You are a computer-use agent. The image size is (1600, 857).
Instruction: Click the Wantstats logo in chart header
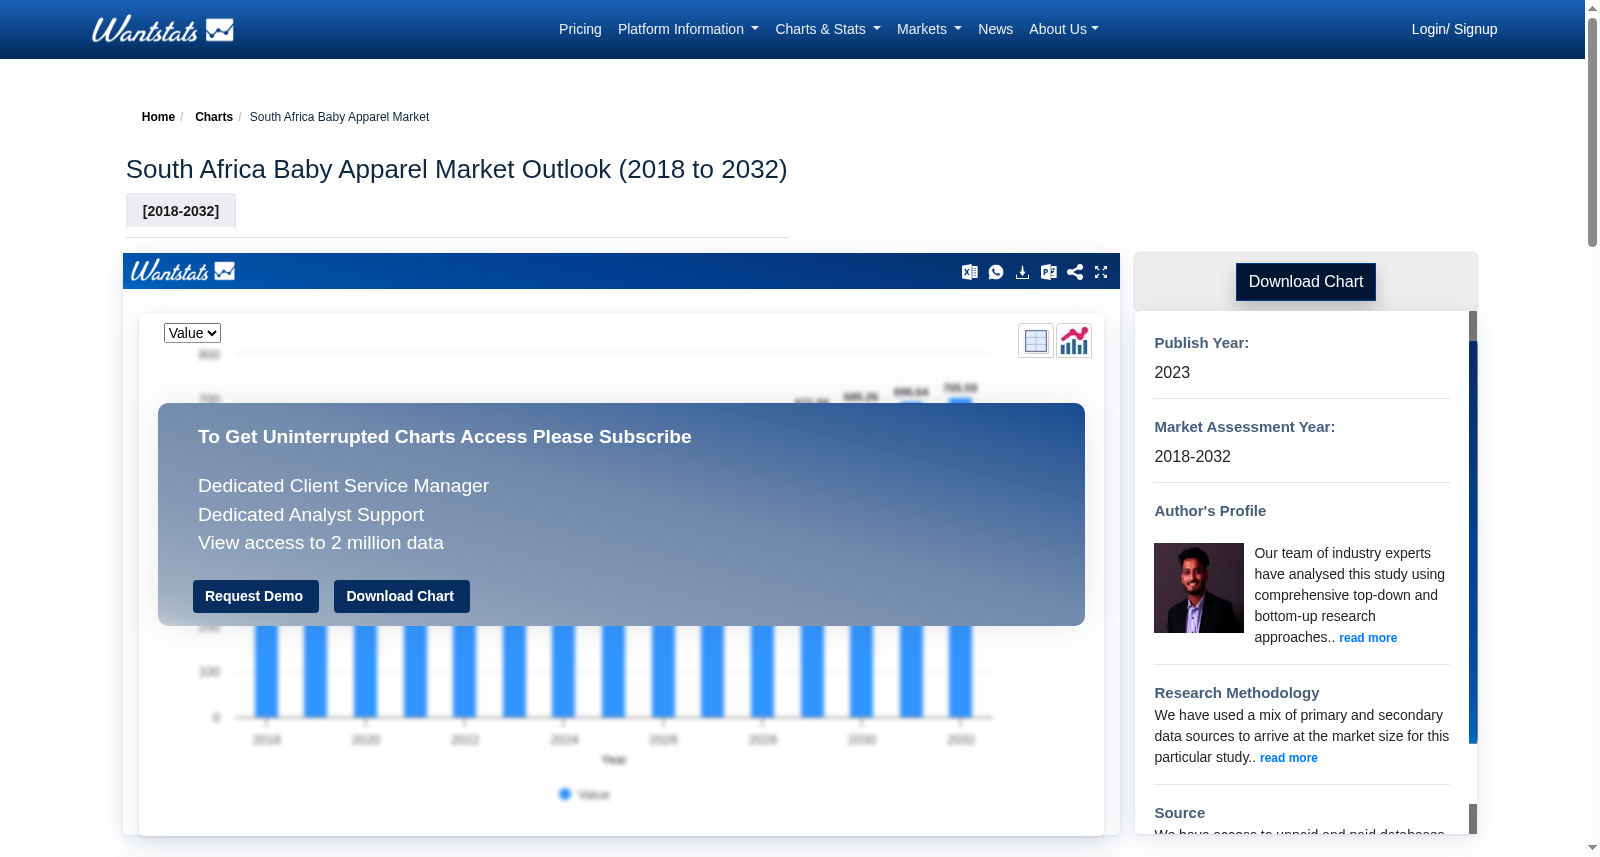[183, 271]
